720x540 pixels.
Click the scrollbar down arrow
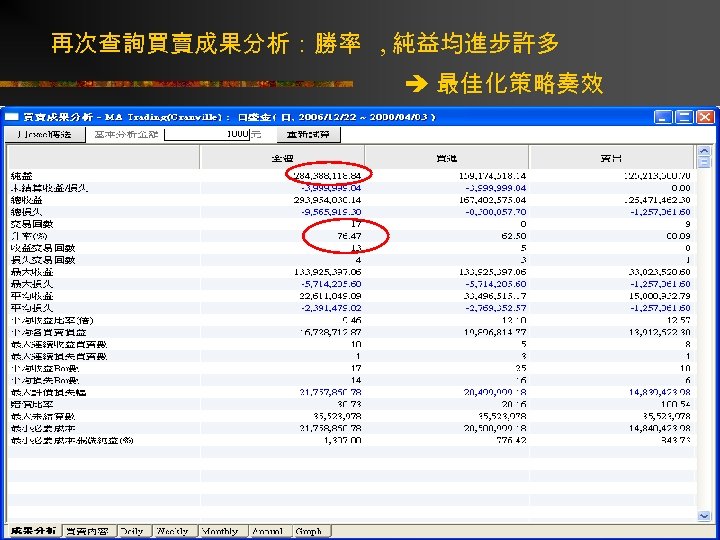click(x=704, y=516)
